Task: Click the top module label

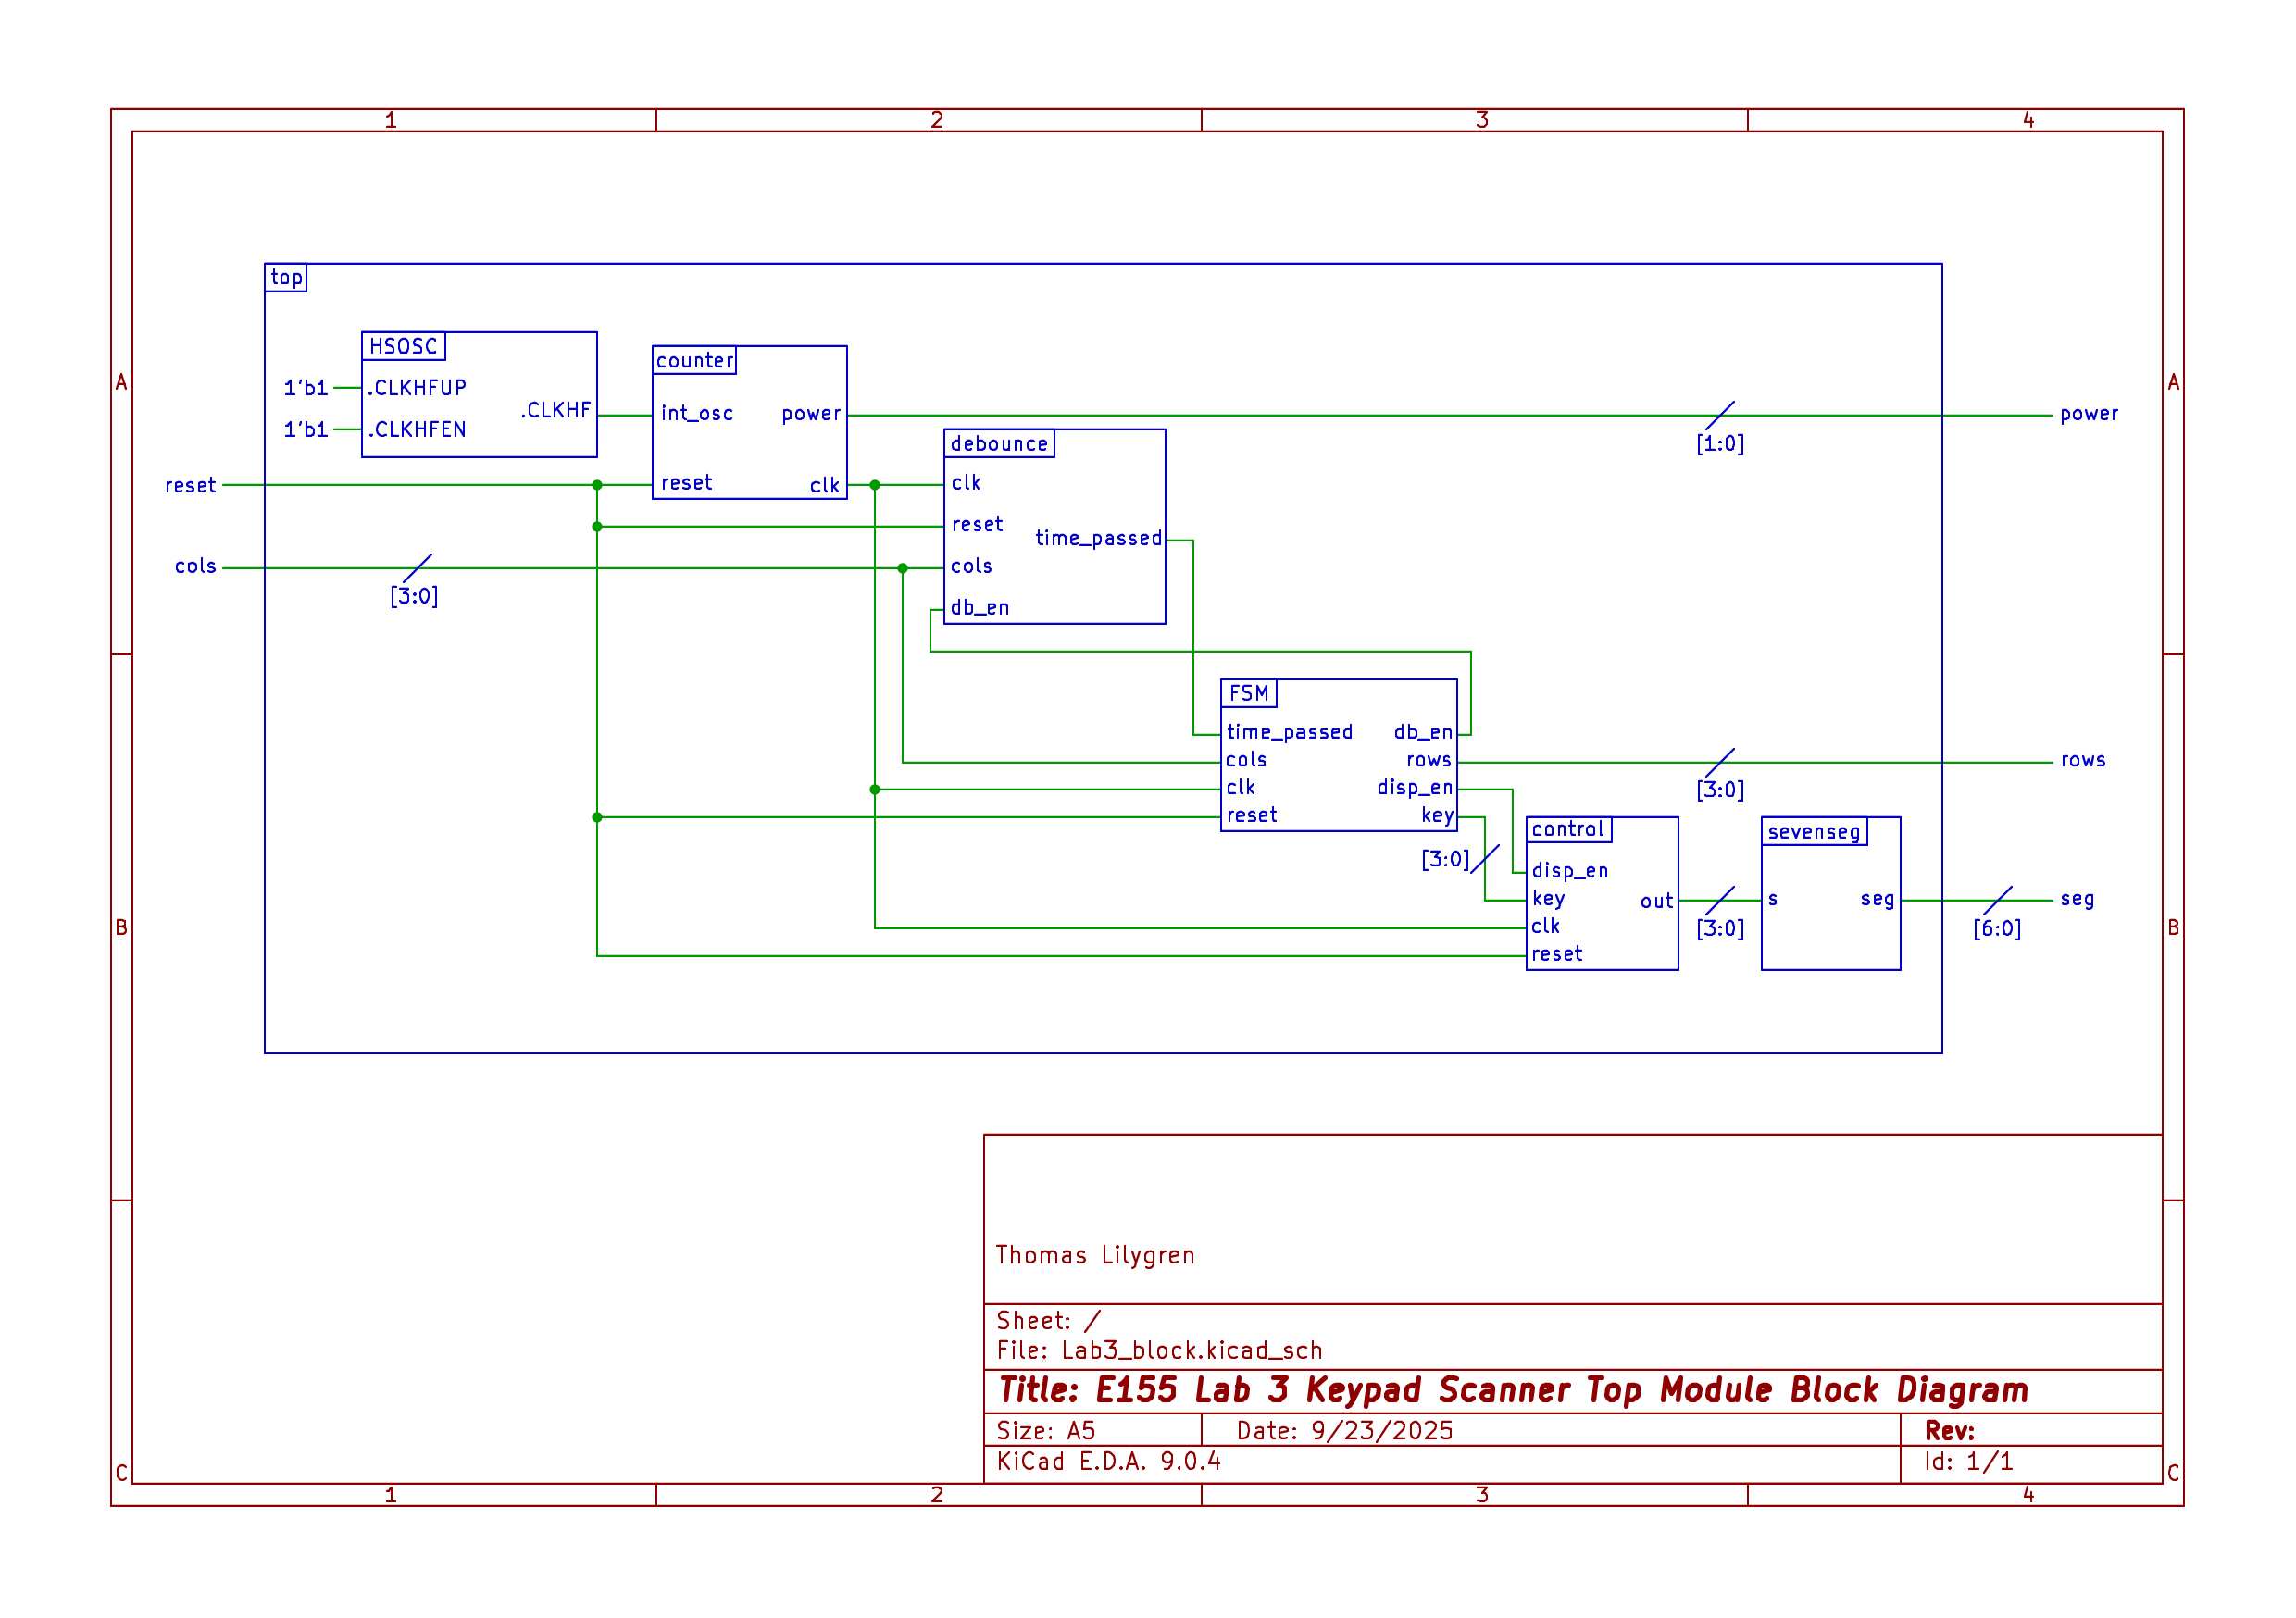Action: [x=286, y=278]
